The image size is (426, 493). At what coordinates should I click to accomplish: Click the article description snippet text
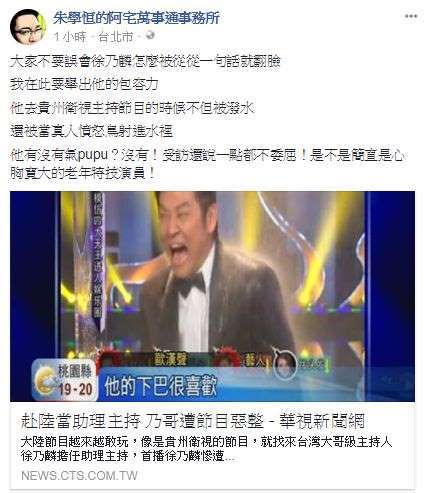point(206,449)
